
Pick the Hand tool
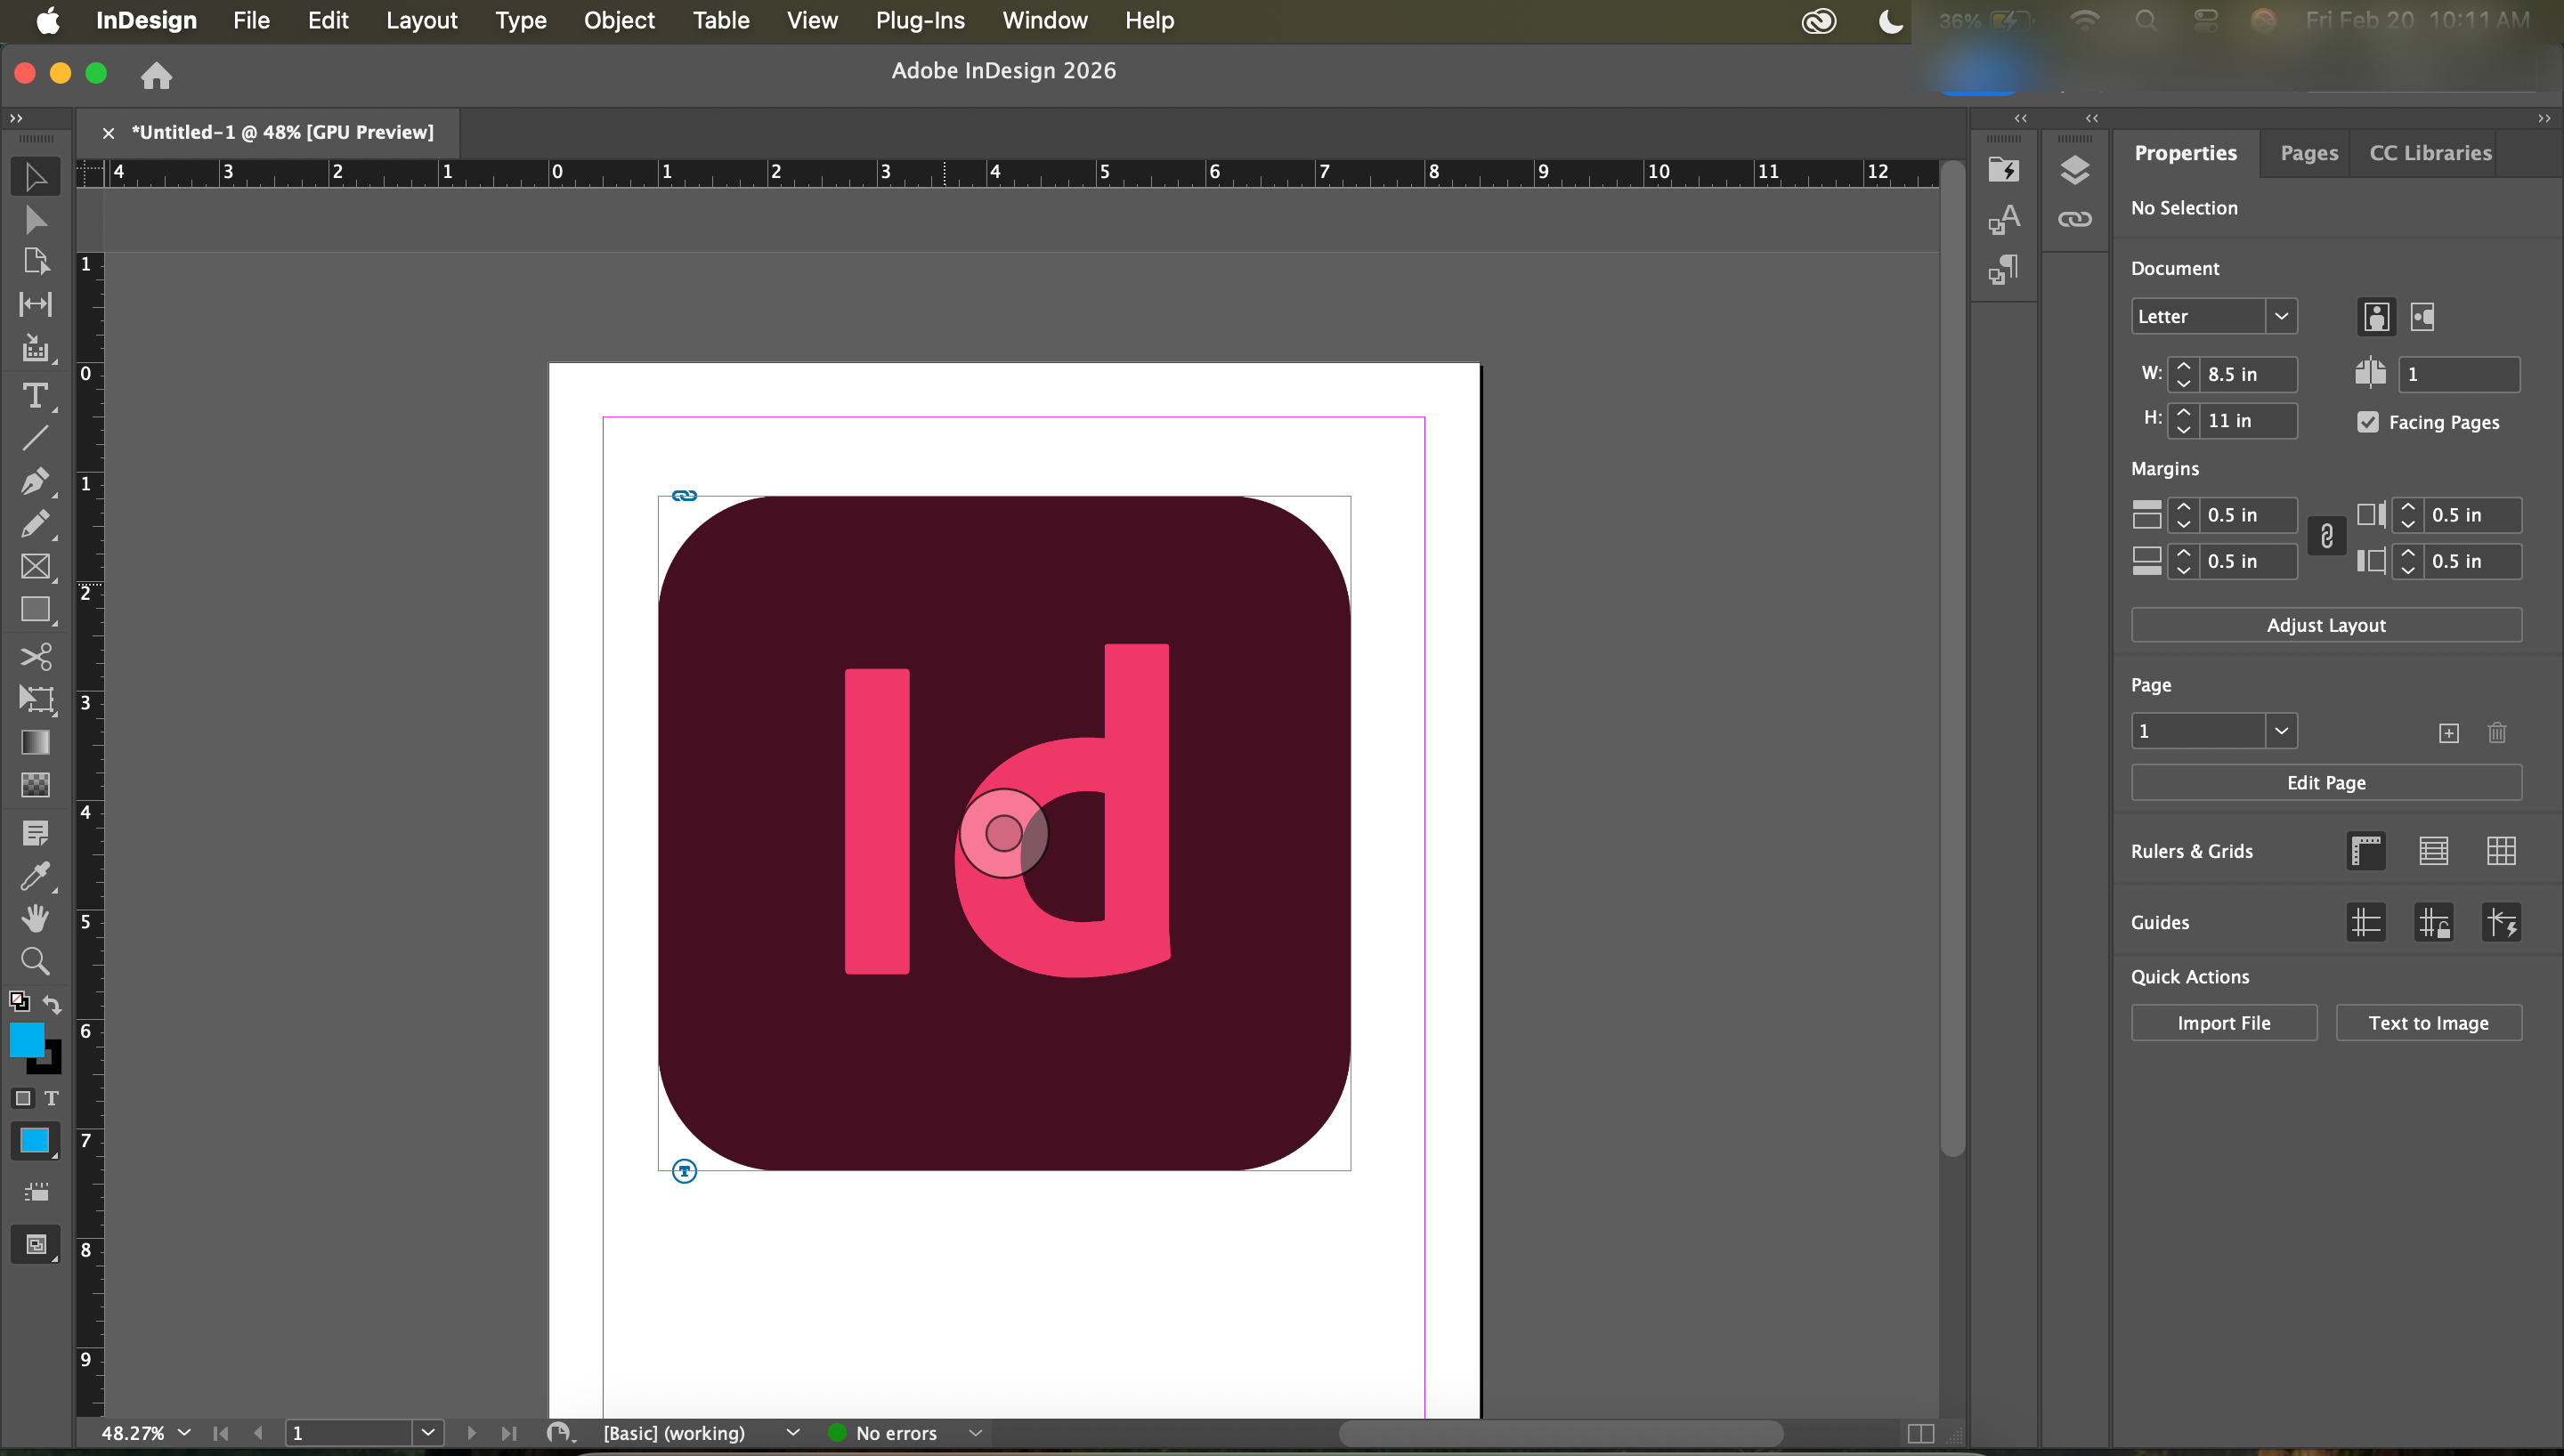(x=35, y=918)
